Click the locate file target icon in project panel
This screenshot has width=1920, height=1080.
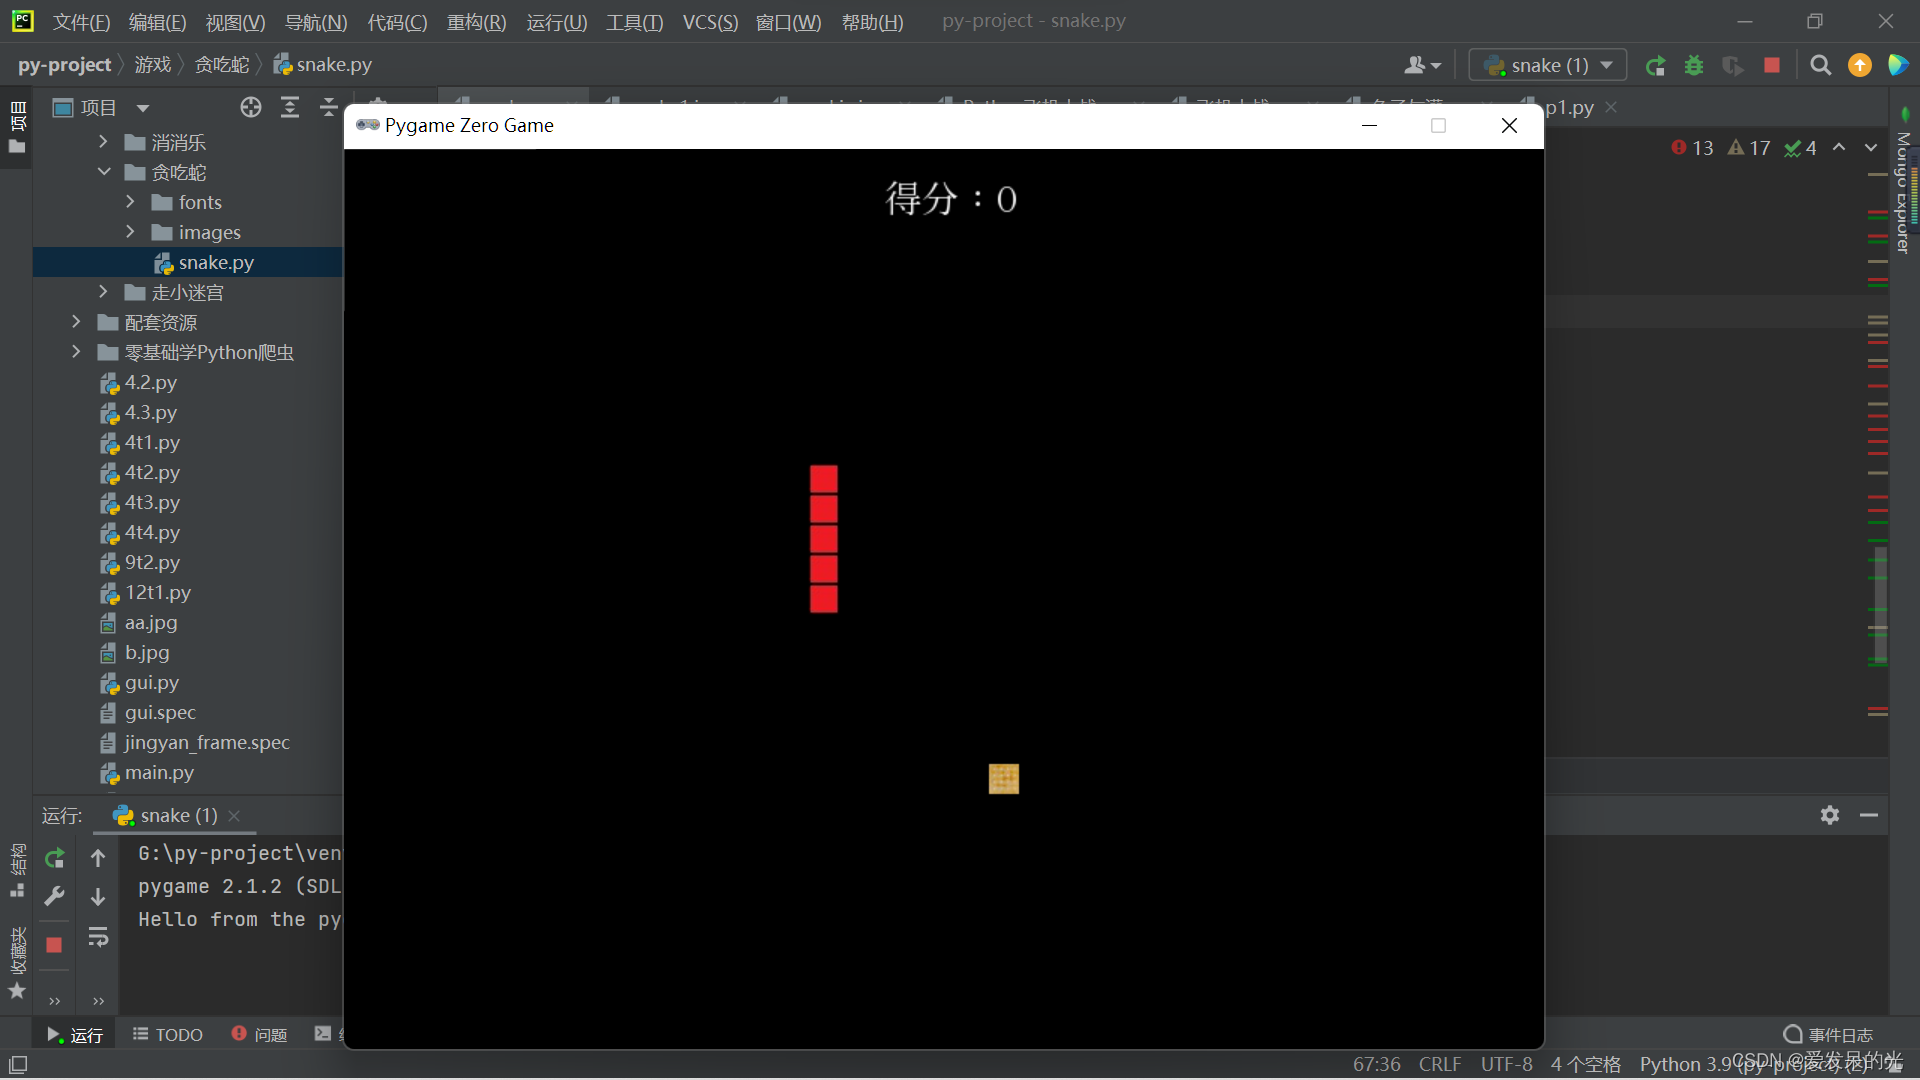tap(251, 108)
